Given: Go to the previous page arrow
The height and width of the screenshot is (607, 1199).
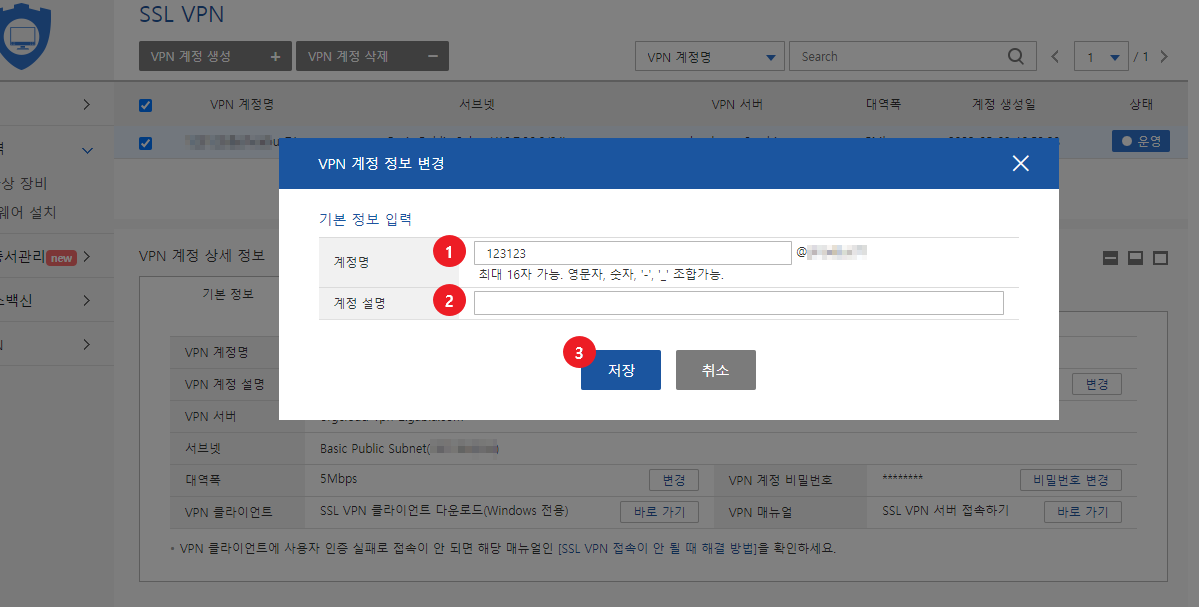Looking at the screenshot, I should tap(1055, 57).
